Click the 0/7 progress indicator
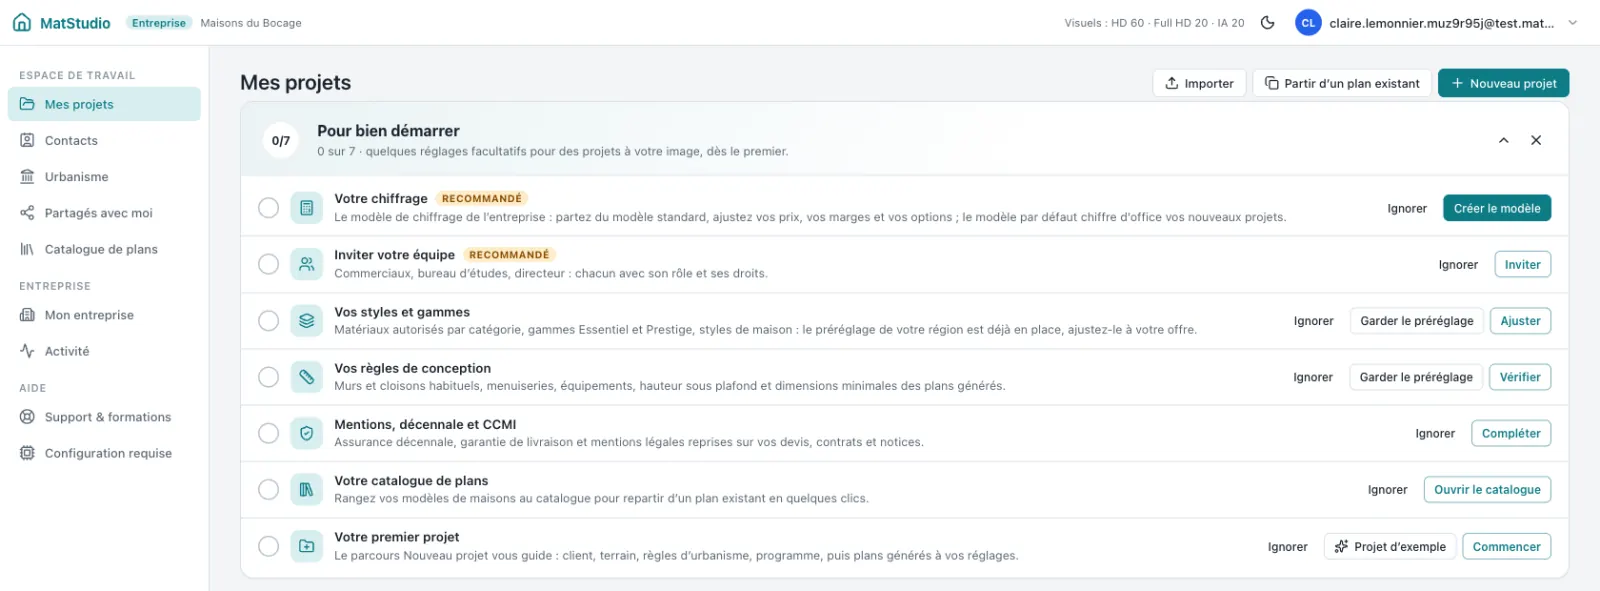 [x=281, y=141]
